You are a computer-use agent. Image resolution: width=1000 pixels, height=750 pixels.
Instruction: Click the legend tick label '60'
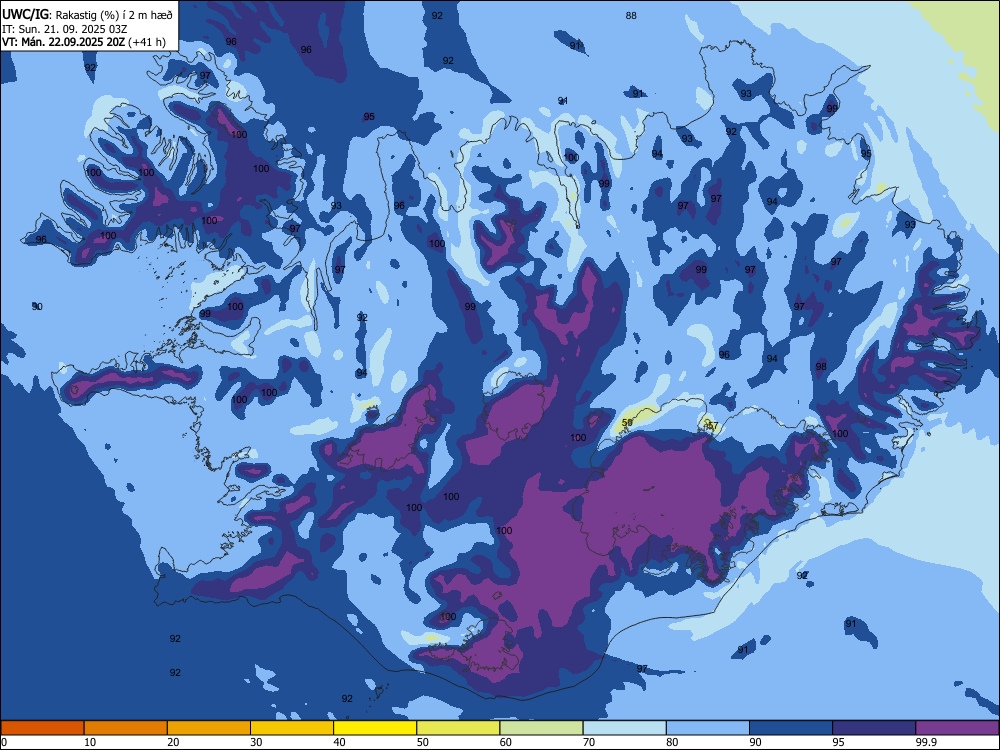(506, 742)
